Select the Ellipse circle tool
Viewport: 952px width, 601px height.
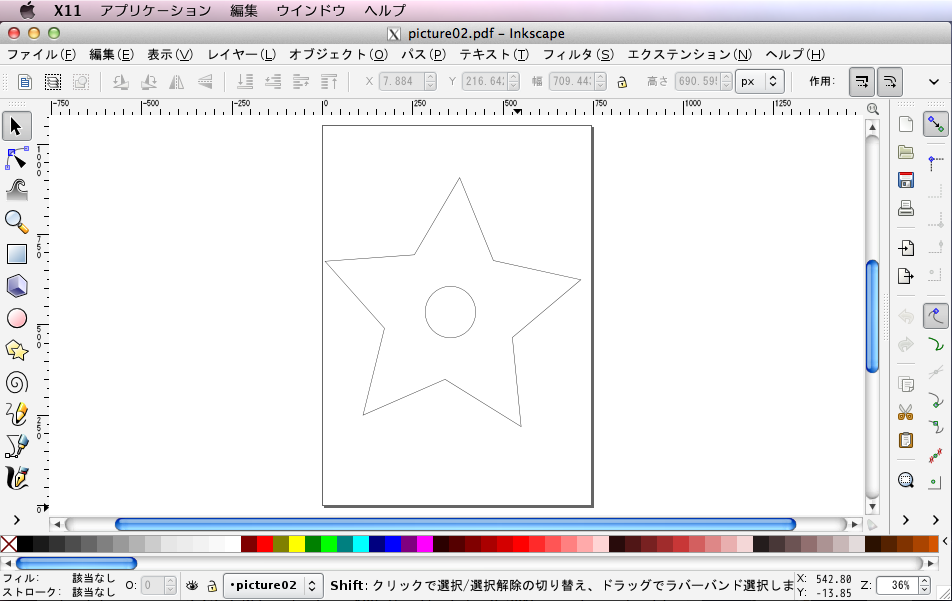click(16, 318)
